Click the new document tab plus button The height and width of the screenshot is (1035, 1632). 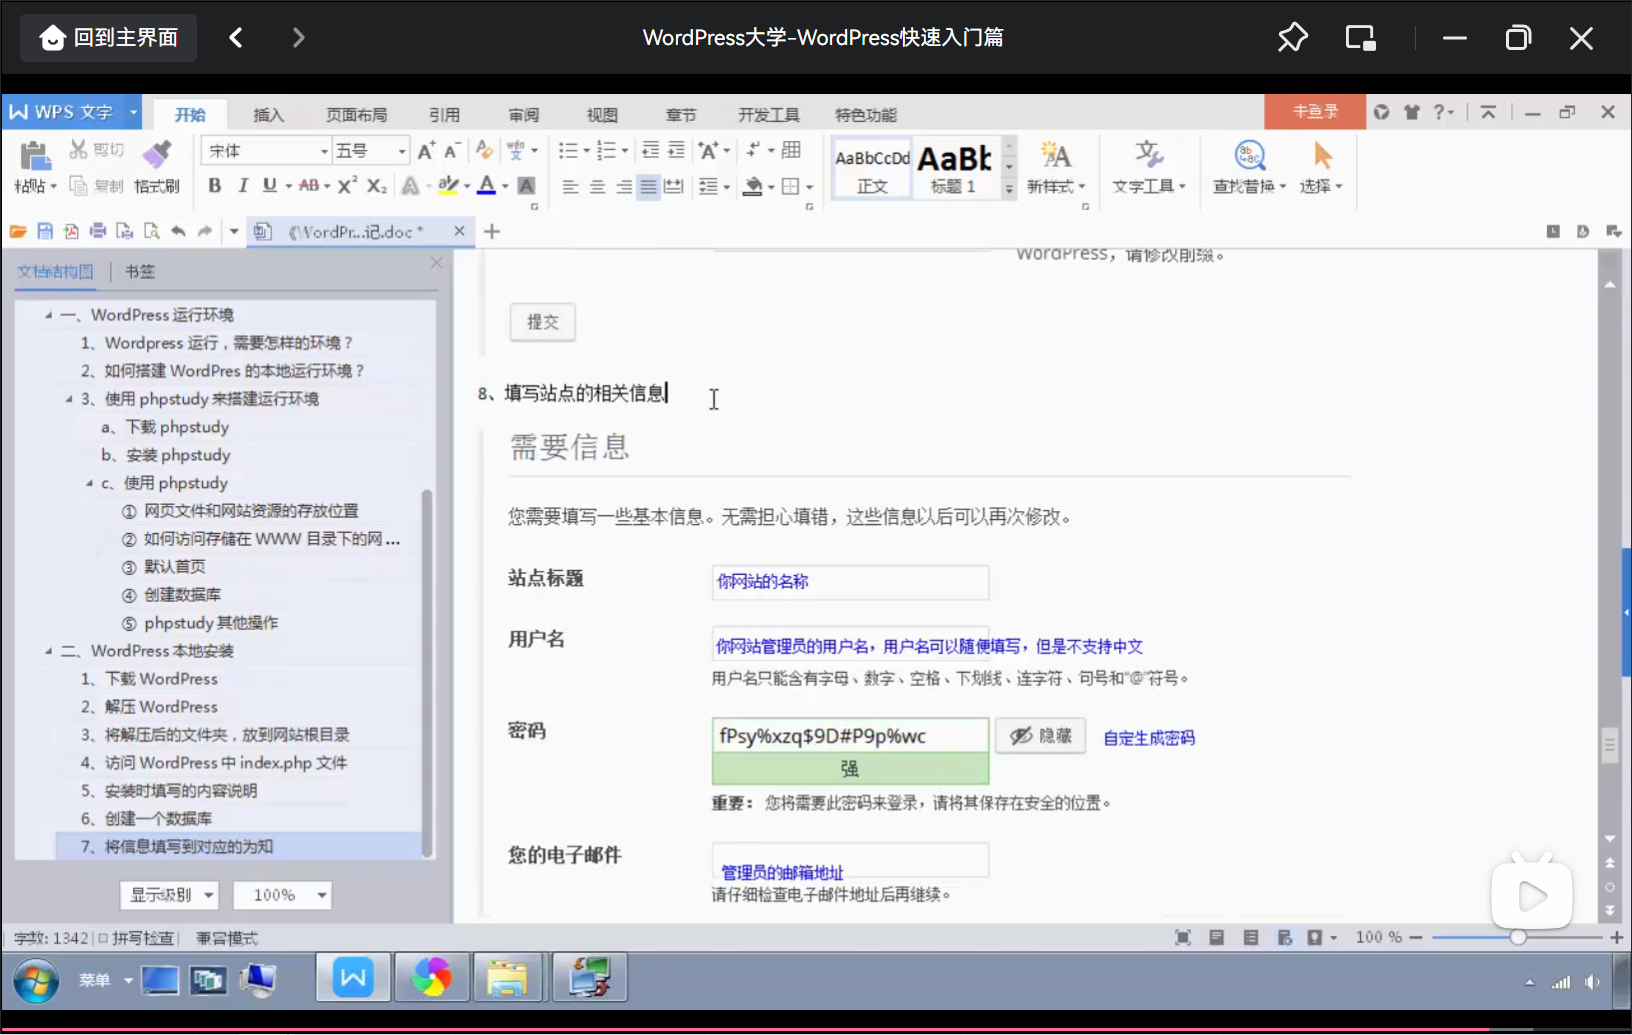[x=492, y=231]
